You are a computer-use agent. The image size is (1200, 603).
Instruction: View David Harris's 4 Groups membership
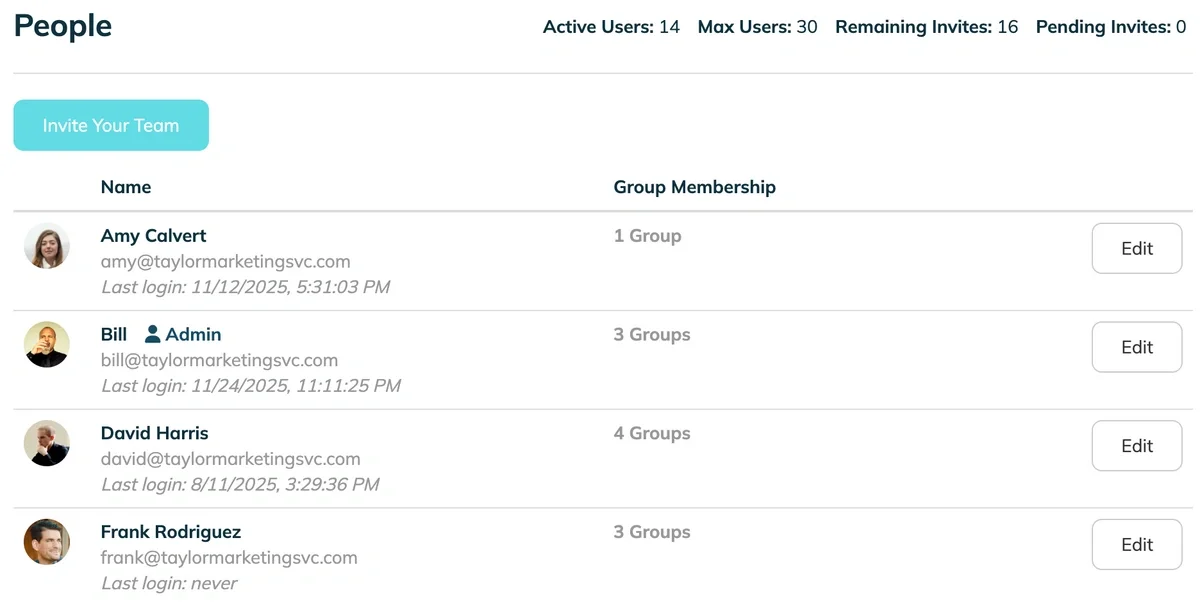[x=652, y=433]
